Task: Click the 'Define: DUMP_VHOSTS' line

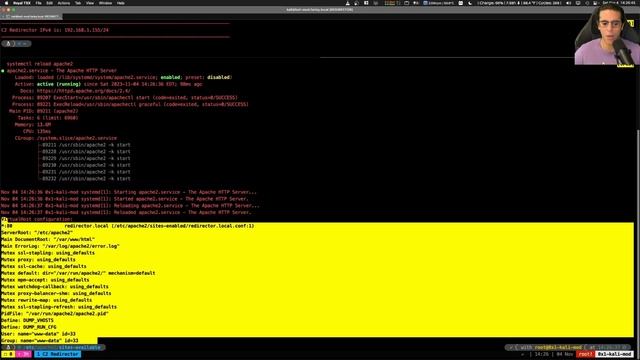Action: 27,320
